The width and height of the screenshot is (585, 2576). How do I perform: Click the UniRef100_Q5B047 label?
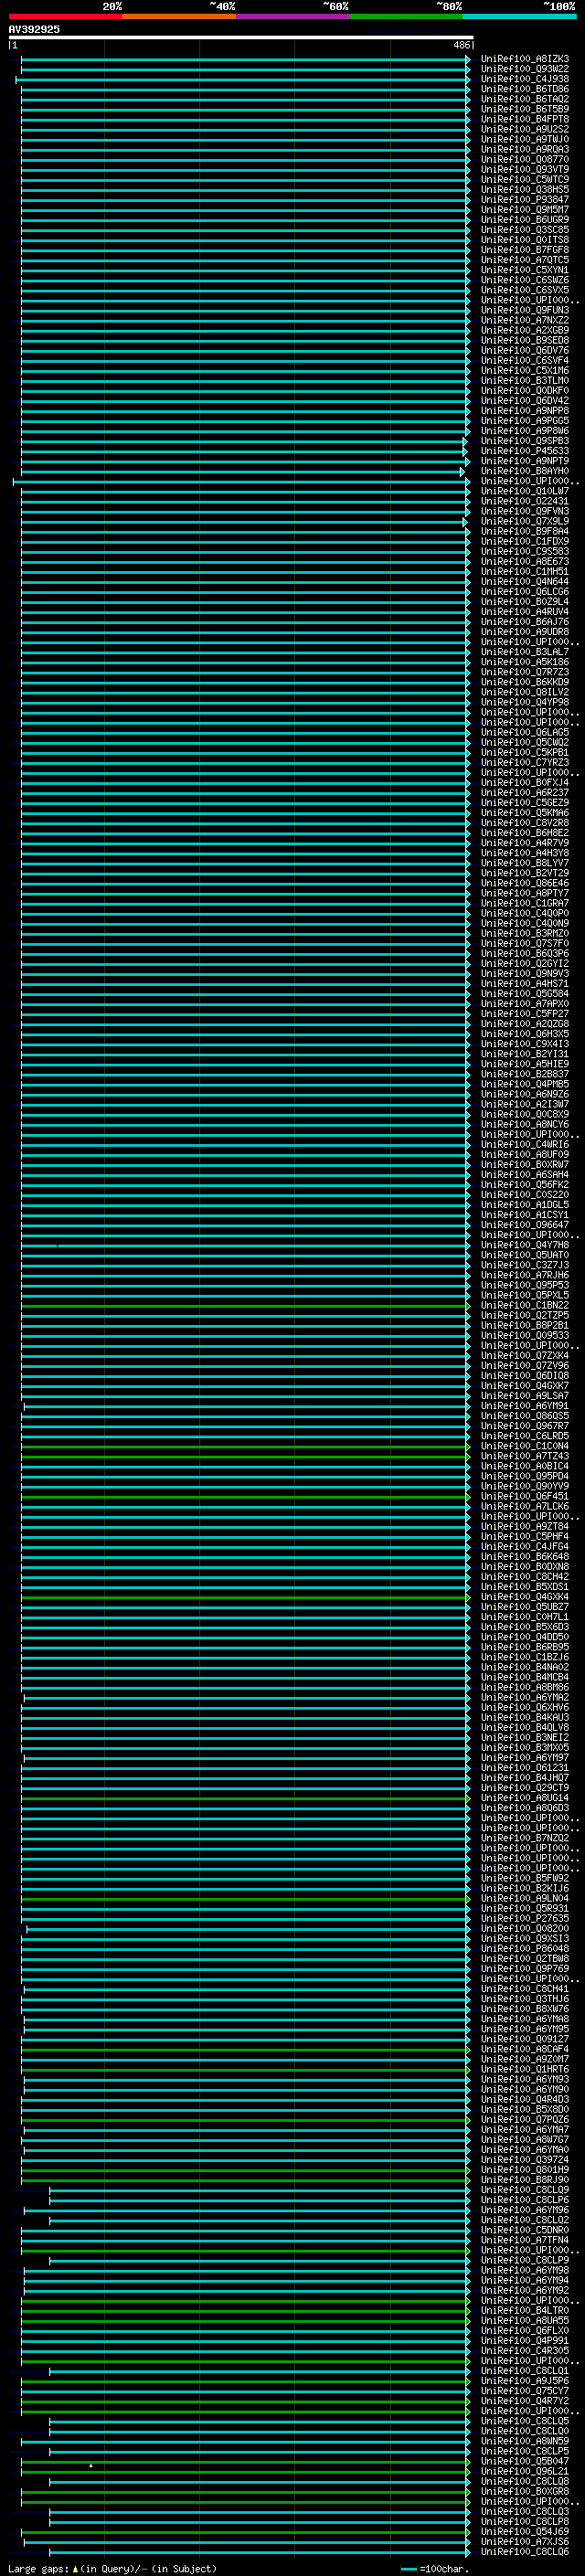(525, 2461)
